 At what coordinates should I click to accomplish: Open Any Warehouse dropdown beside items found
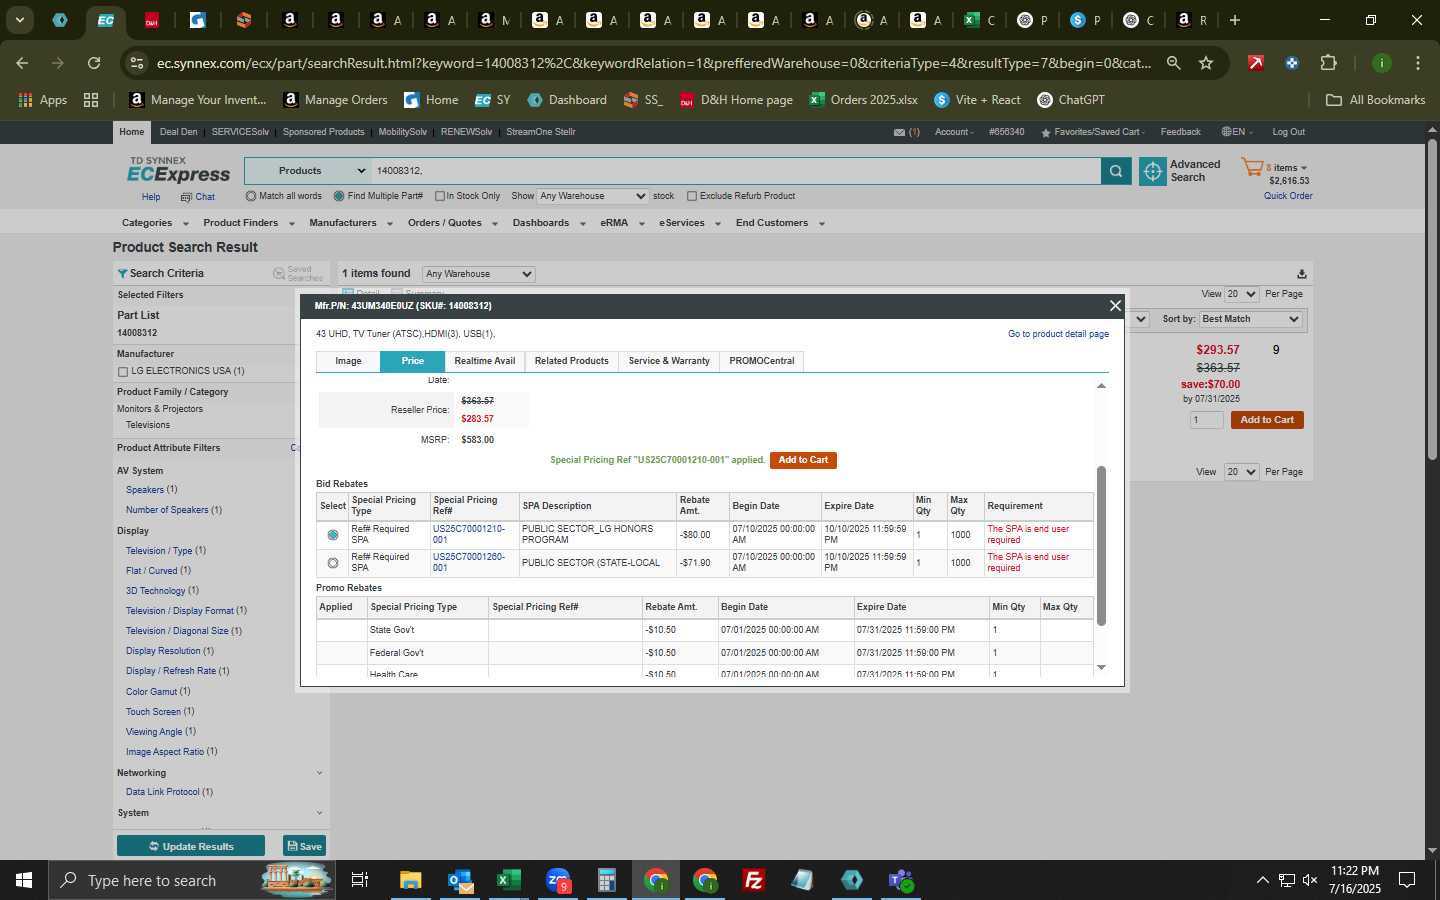[478, 274]
